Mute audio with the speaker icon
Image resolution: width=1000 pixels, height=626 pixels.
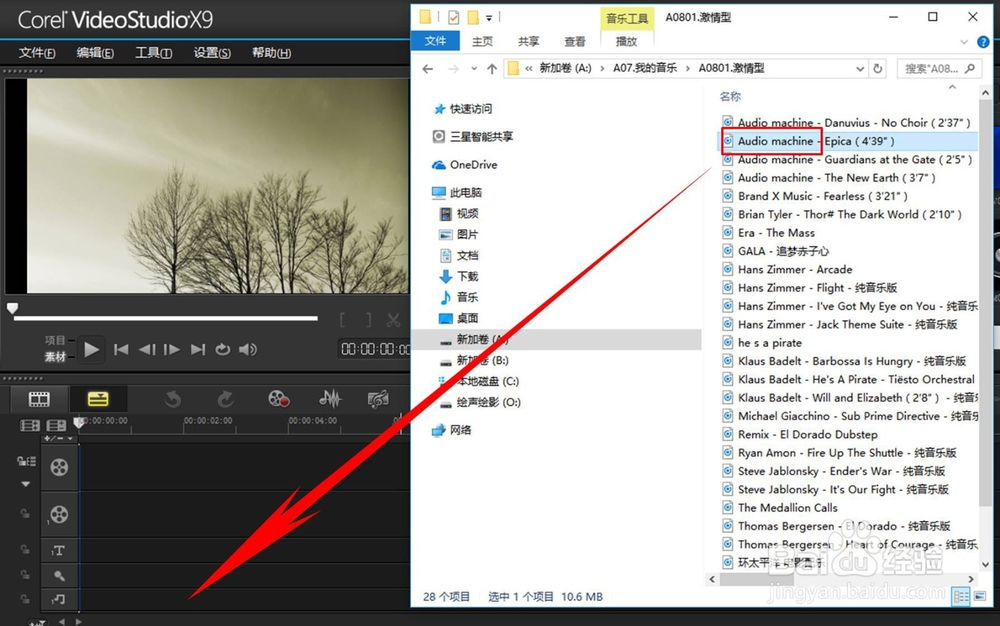coord(248,350)
